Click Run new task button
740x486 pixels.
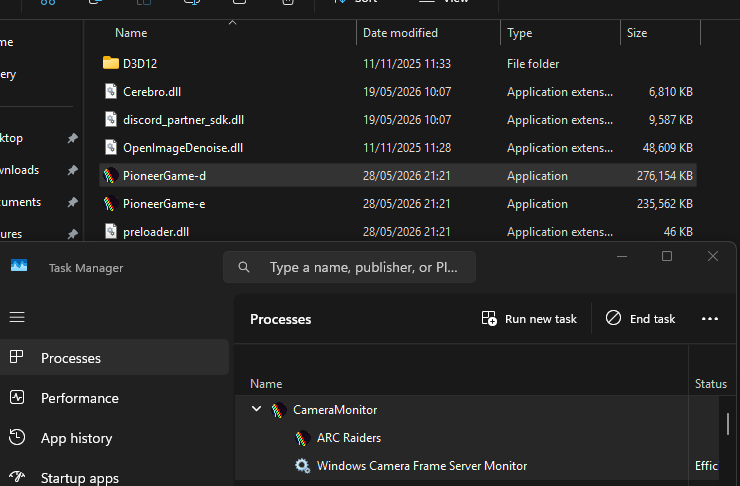pos(529,319)
